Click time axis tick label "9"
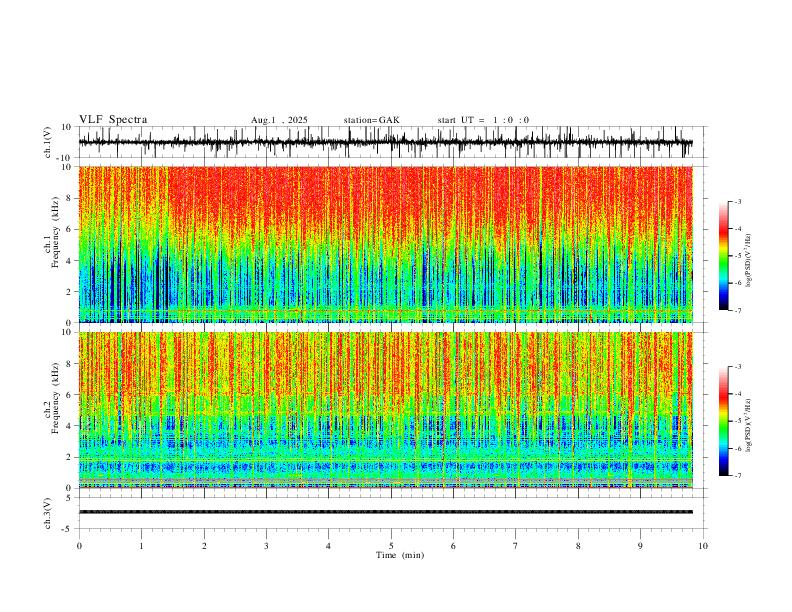The image size is (792, 612). (640, 546)
